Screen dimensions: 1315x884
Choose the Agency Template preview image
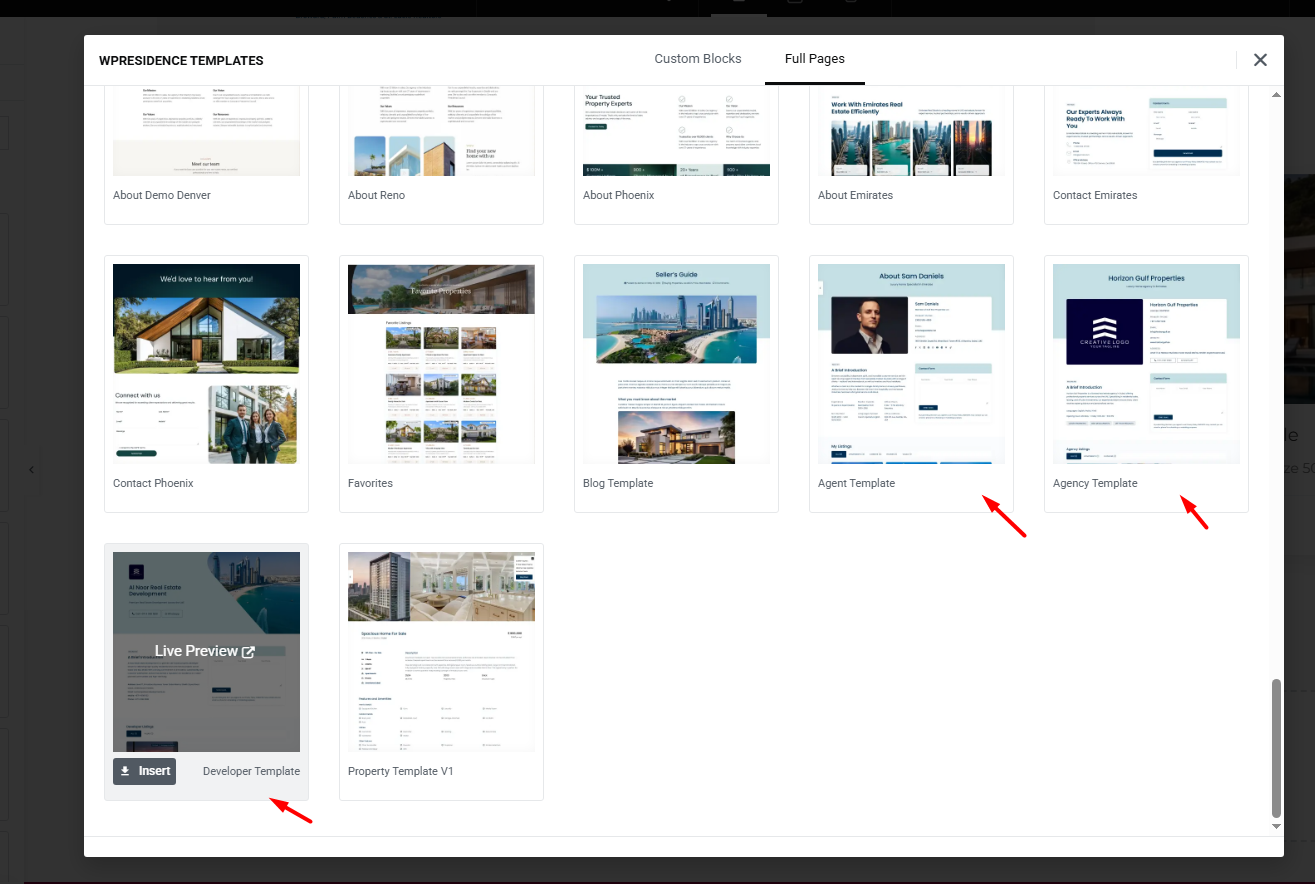tap(1146, 364)
